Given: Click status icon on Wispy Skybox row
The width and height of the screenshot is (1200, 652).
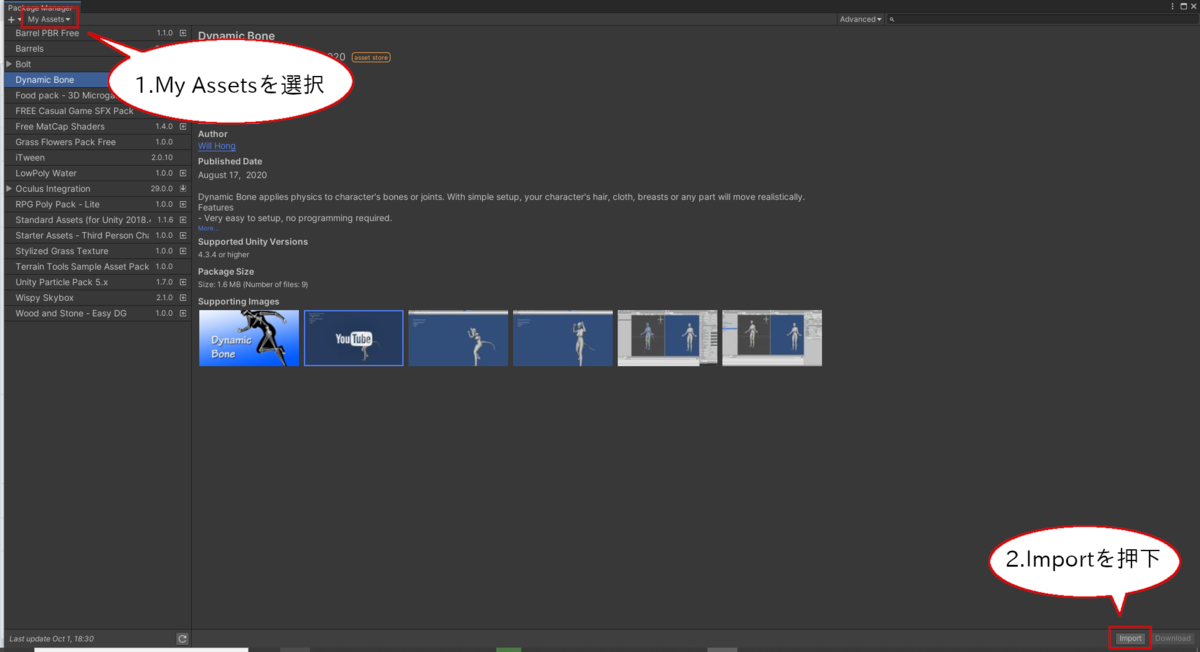Looking at the screenshot, I should [x=183, y=297].
